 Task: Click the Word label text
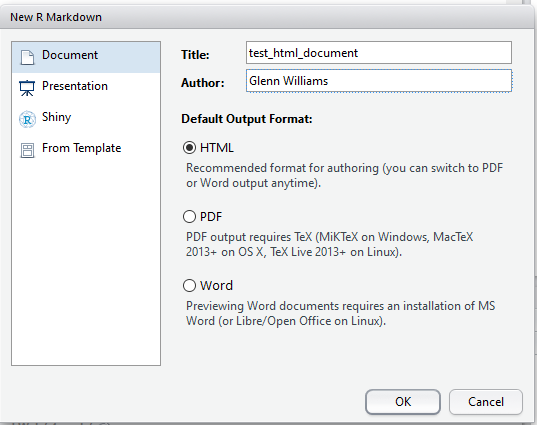(216, 286)
